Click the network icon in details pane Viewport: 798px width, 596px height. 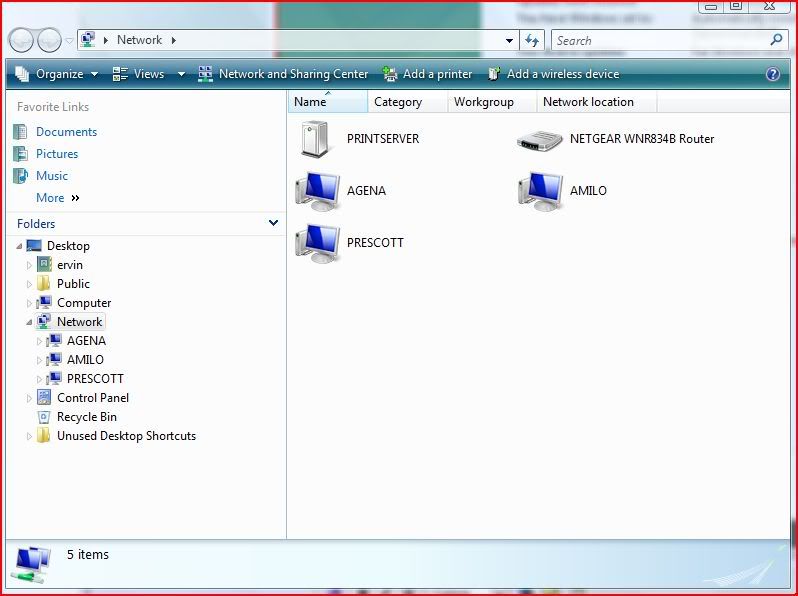tap(32, 564)
